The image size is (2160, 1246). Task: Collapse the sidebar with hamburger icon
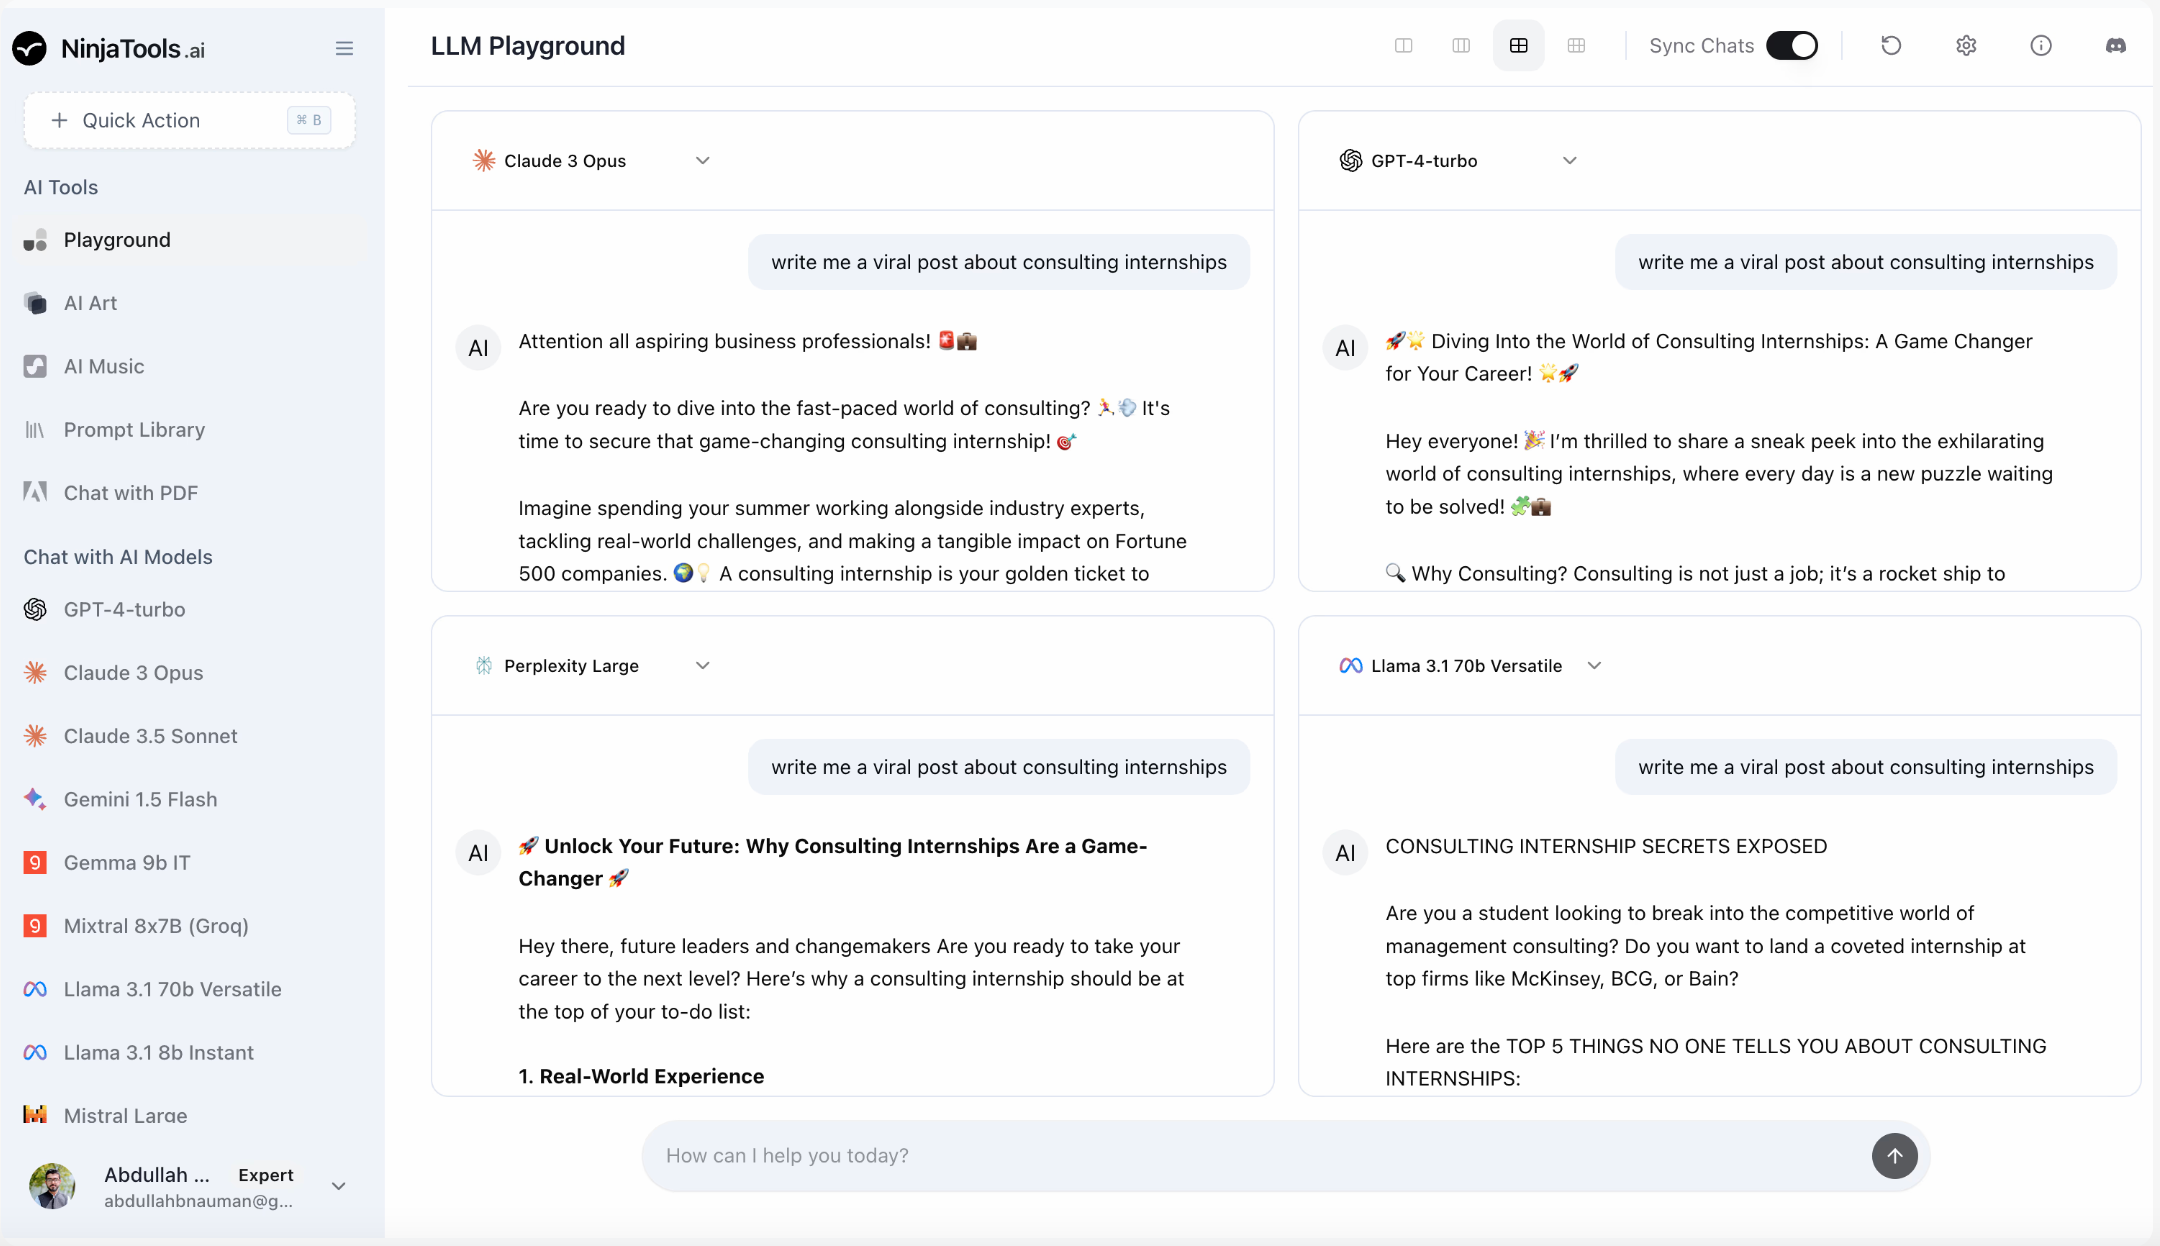344,48
